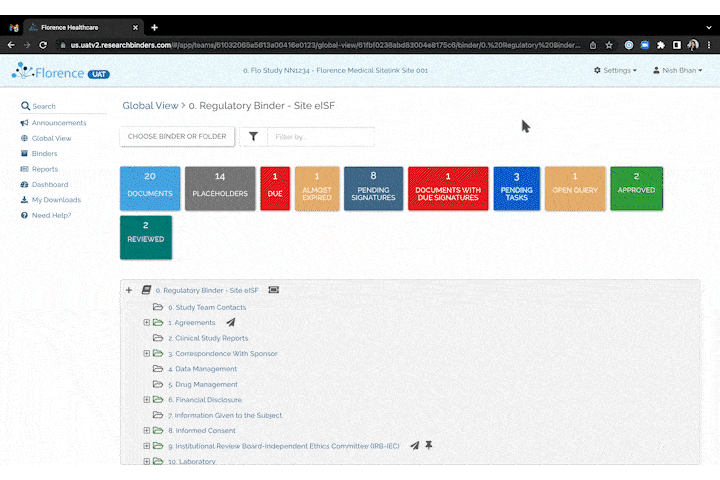Click browser back arrow

(x=11, y=45)
